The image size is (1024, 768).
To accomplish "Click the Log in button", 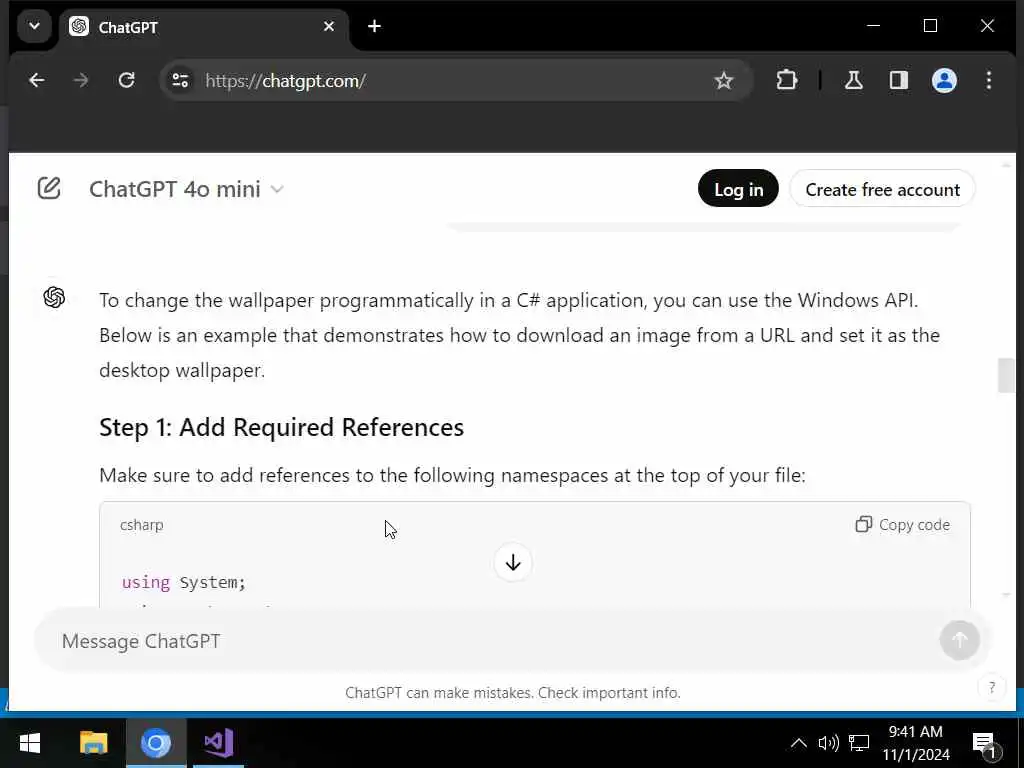I will click(x=738, y=189).
